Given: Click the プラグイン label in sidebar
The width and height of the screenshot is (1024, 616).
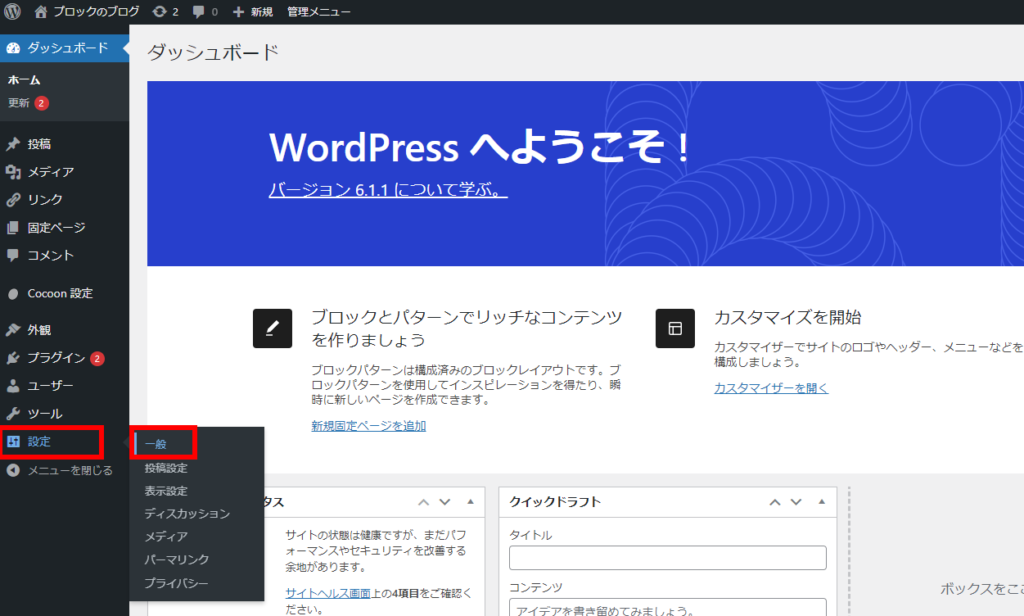Looking at the screenshot, I should 56,358.
